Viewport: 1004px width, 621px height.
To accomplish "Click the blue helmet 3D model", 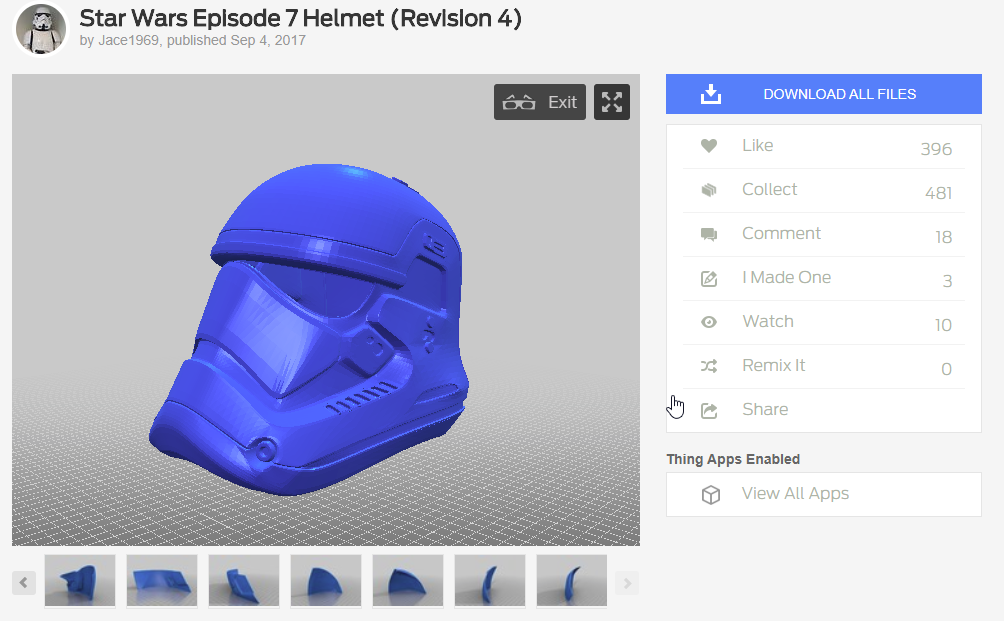I will tap(309, 330).
